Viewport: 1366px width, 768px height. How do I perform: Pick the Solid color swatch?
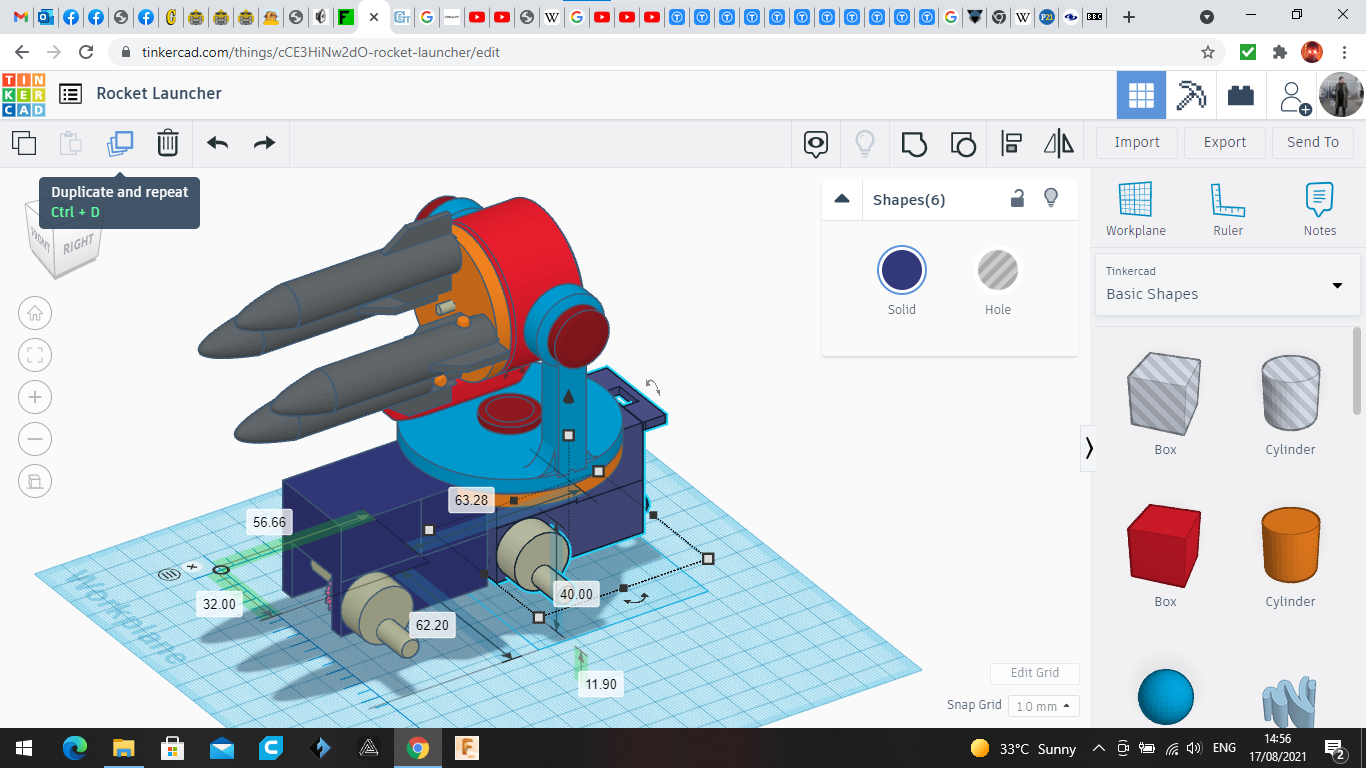click(x=902, y=271)
